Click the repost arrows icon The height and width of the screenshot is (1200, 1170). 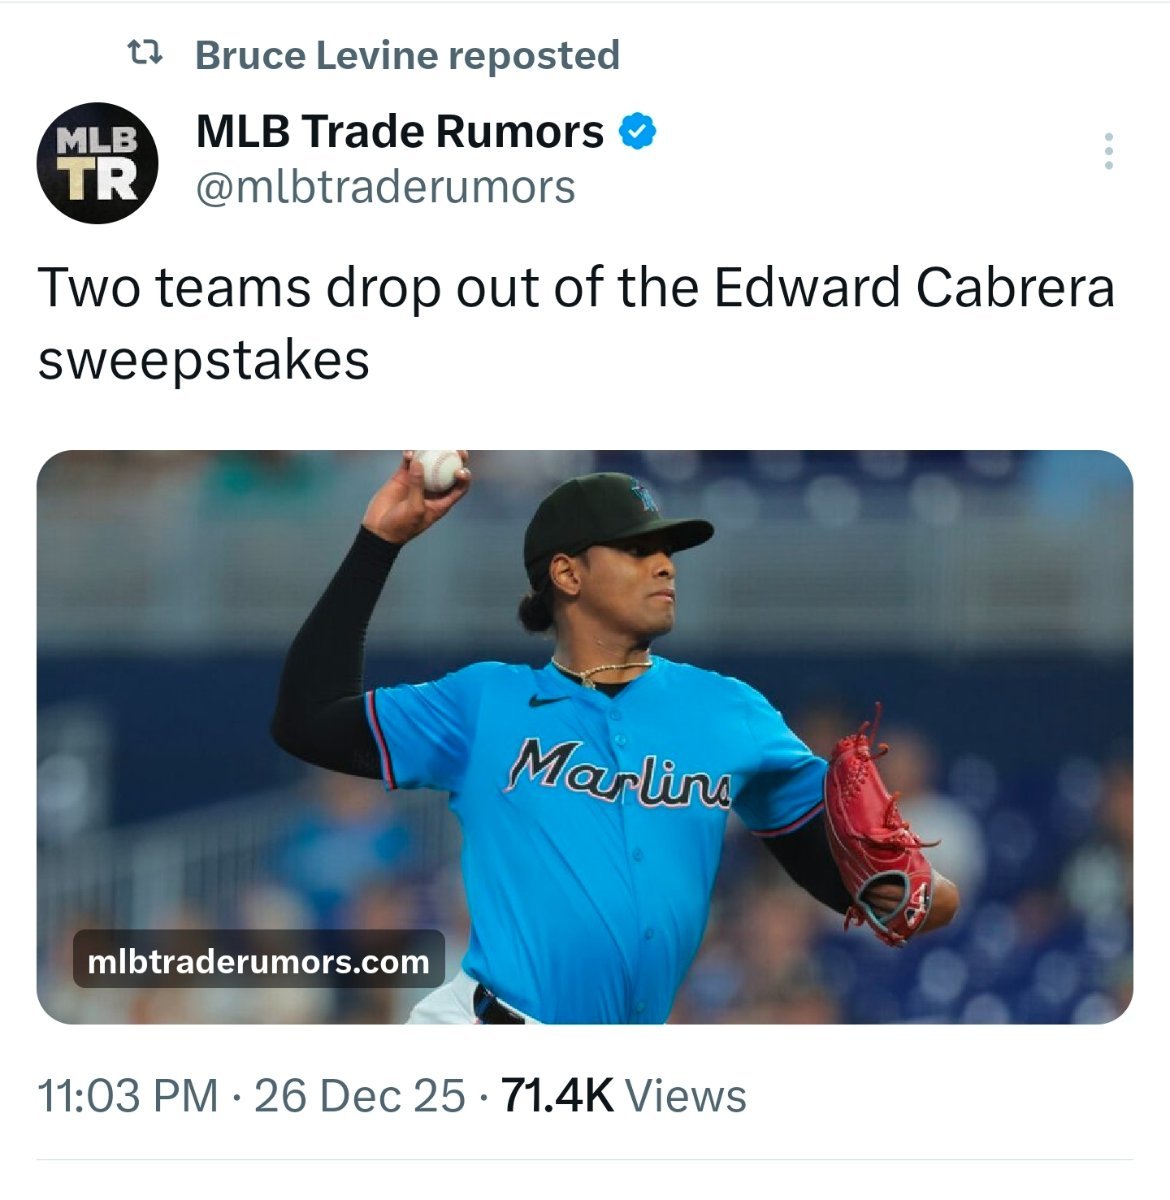146,54
